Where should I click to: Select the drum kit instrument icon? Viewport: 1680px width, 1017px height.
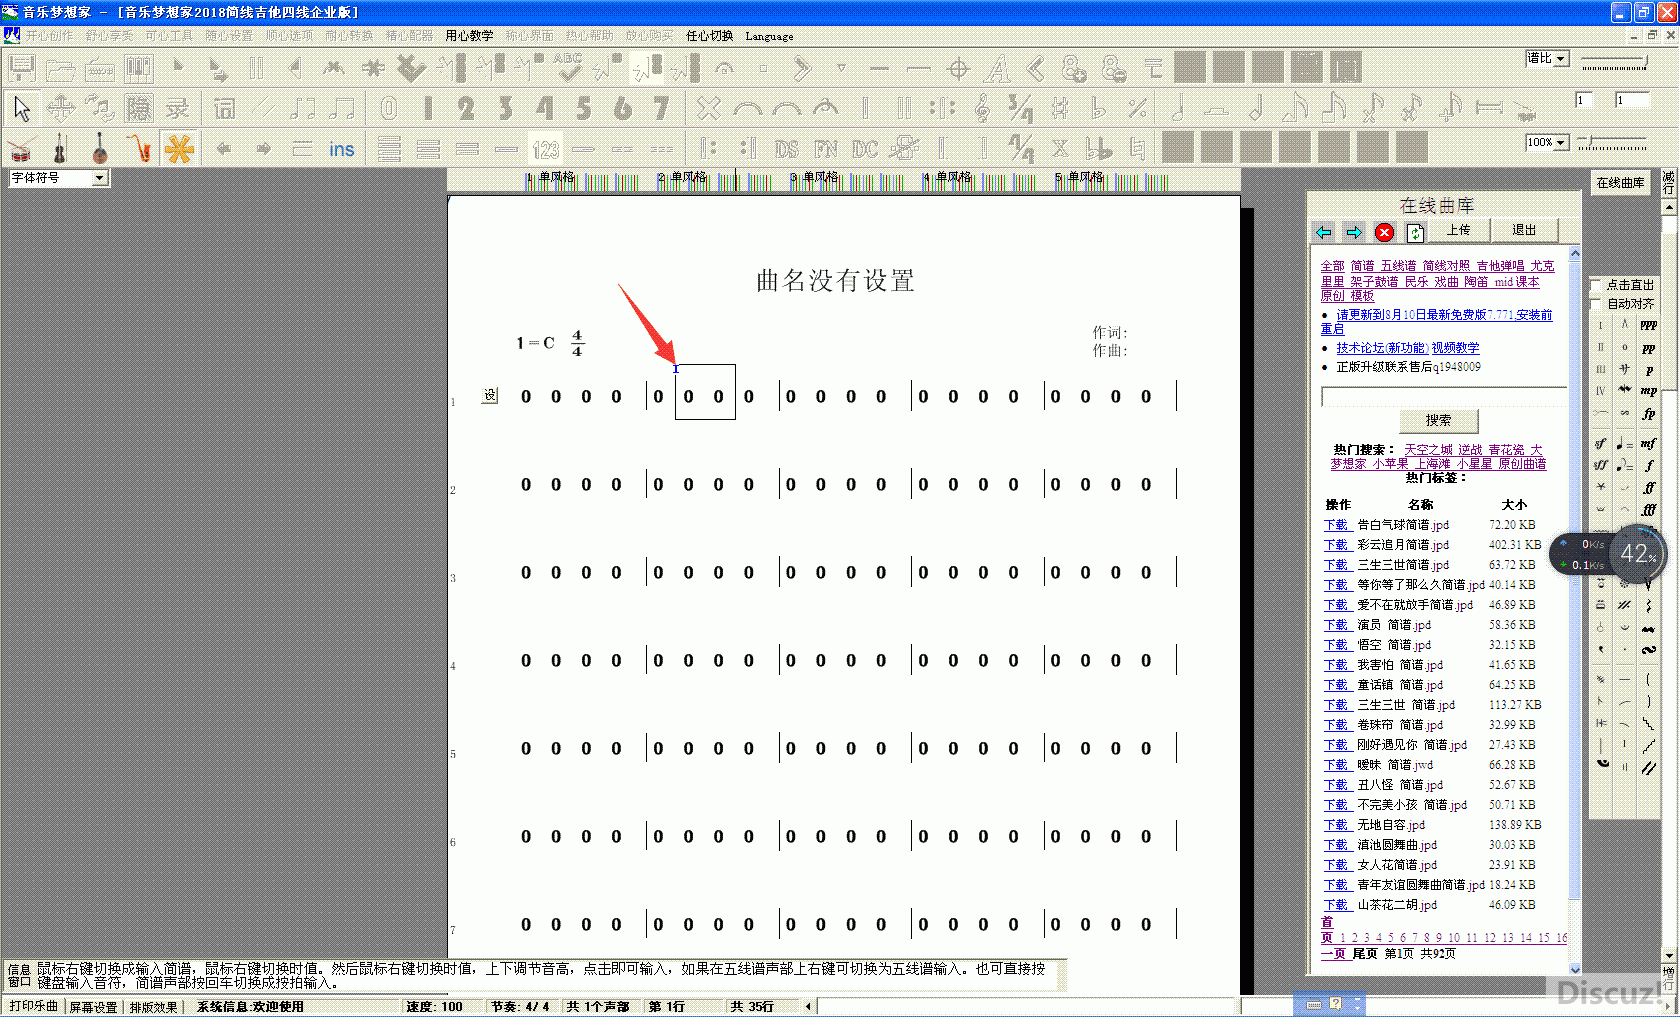21,149
